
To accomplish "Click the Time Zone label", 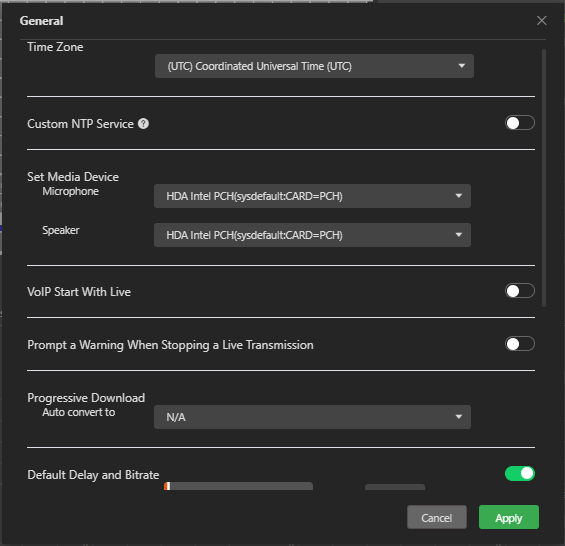I will coord(55,47).
